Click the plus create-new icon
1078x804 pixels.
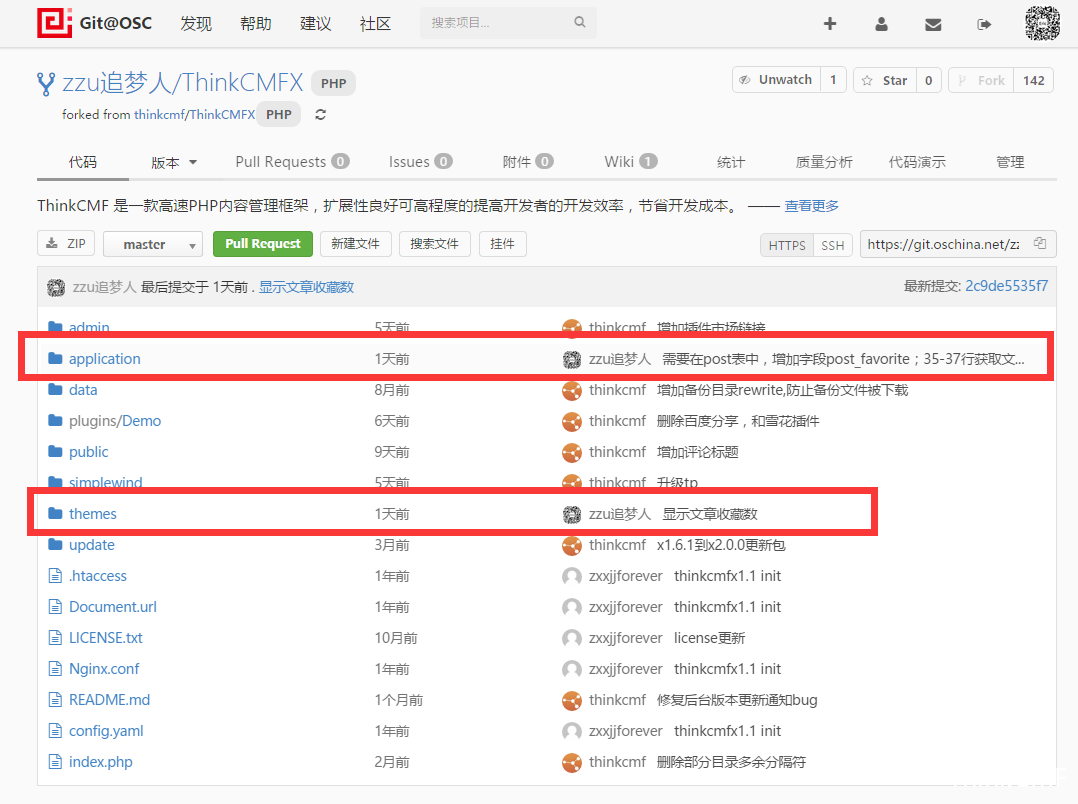830,24
